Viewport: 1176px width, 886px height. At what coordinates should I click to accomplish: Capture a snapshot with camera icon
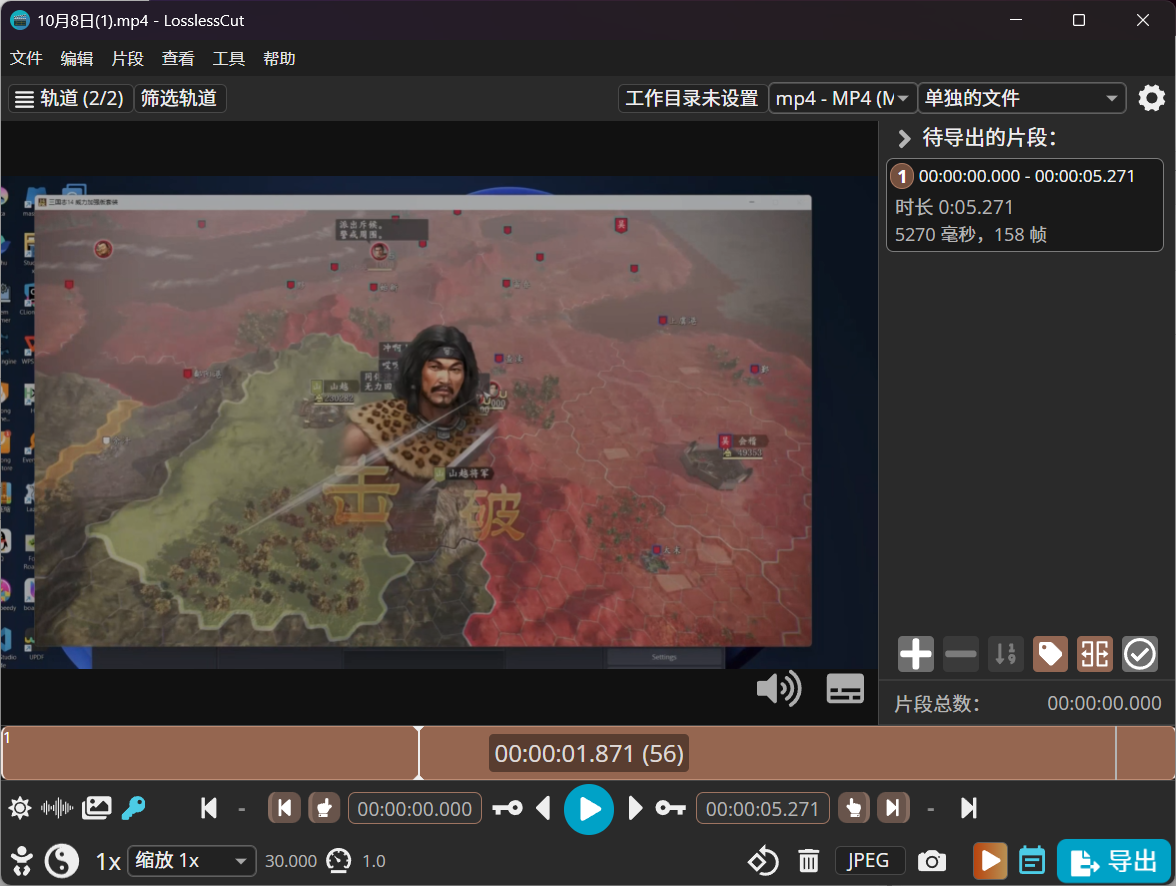932,861
